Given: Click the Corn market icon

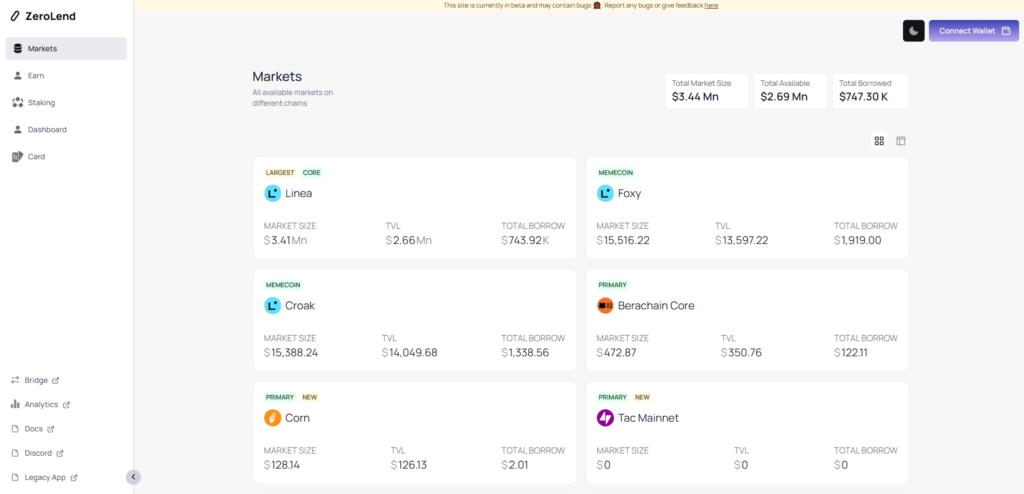Looking at the screenshot, I should pyautogui.click(x=272, y=417).
